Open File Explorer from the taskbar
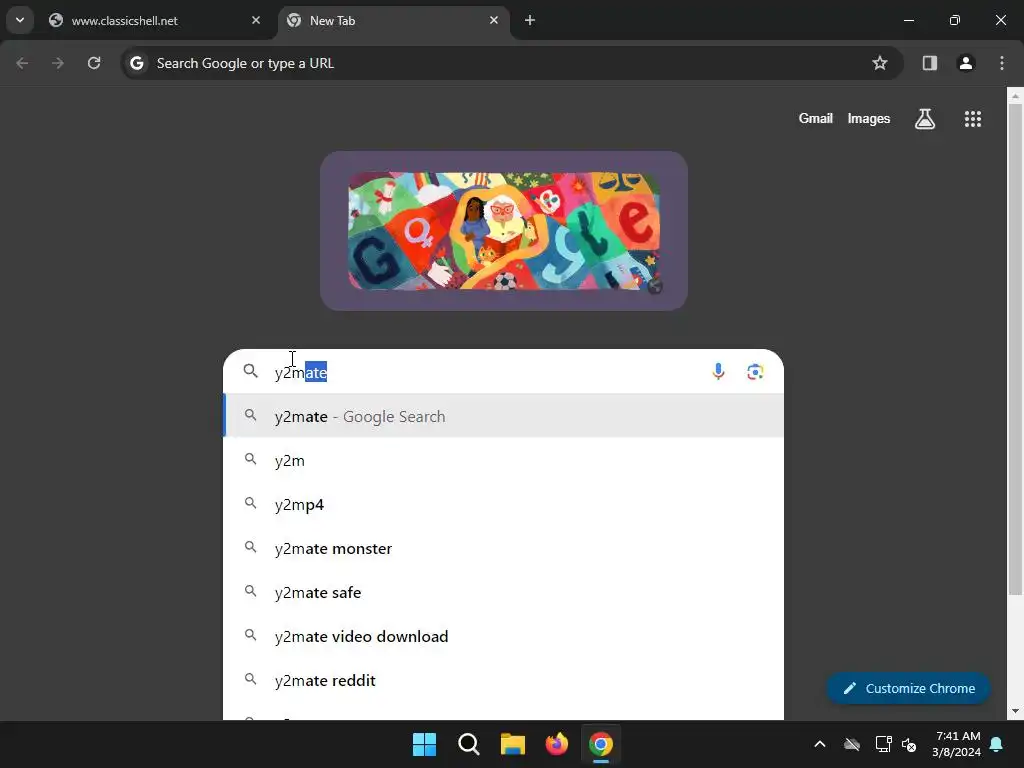This screenshot has width=1024, height=768. (x=513, y=744)
